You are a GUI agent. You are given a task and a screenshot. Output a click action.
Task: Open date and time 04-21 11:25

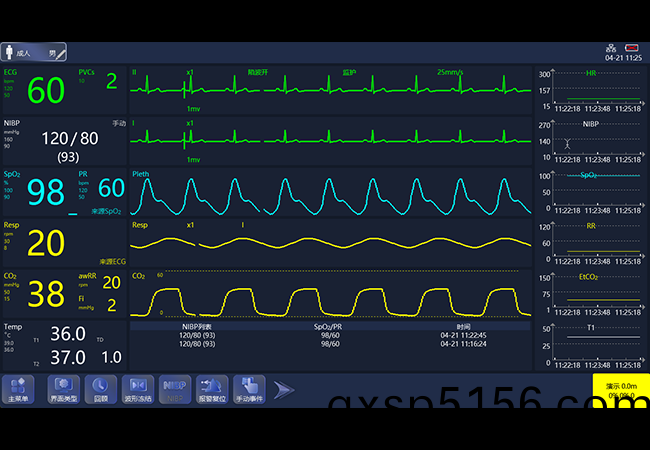623,58
